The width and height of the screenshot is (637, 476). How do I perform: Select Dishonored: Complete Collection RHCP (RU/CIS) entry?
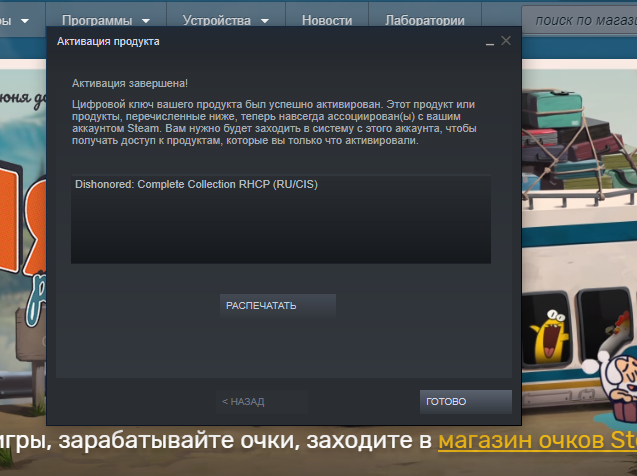point(196,184)
